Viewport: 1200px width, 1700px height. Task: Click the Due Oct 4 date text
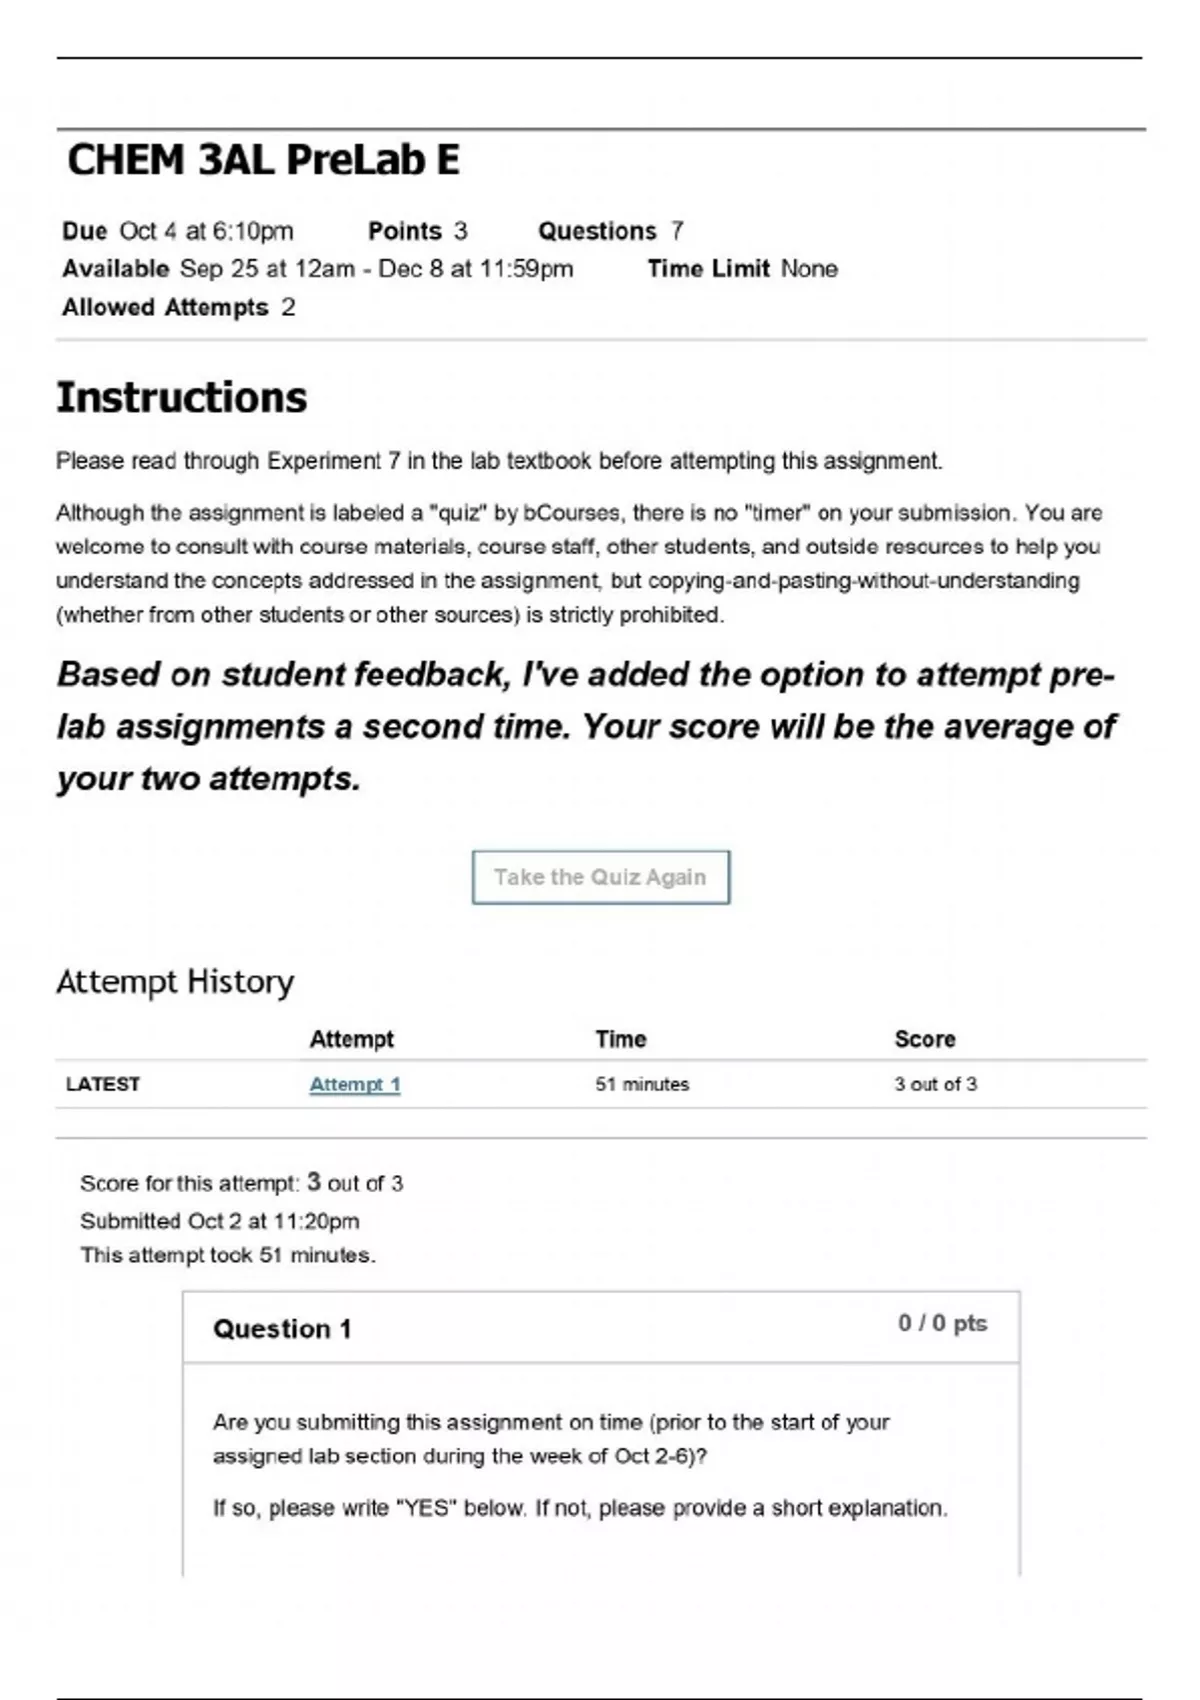177,230
